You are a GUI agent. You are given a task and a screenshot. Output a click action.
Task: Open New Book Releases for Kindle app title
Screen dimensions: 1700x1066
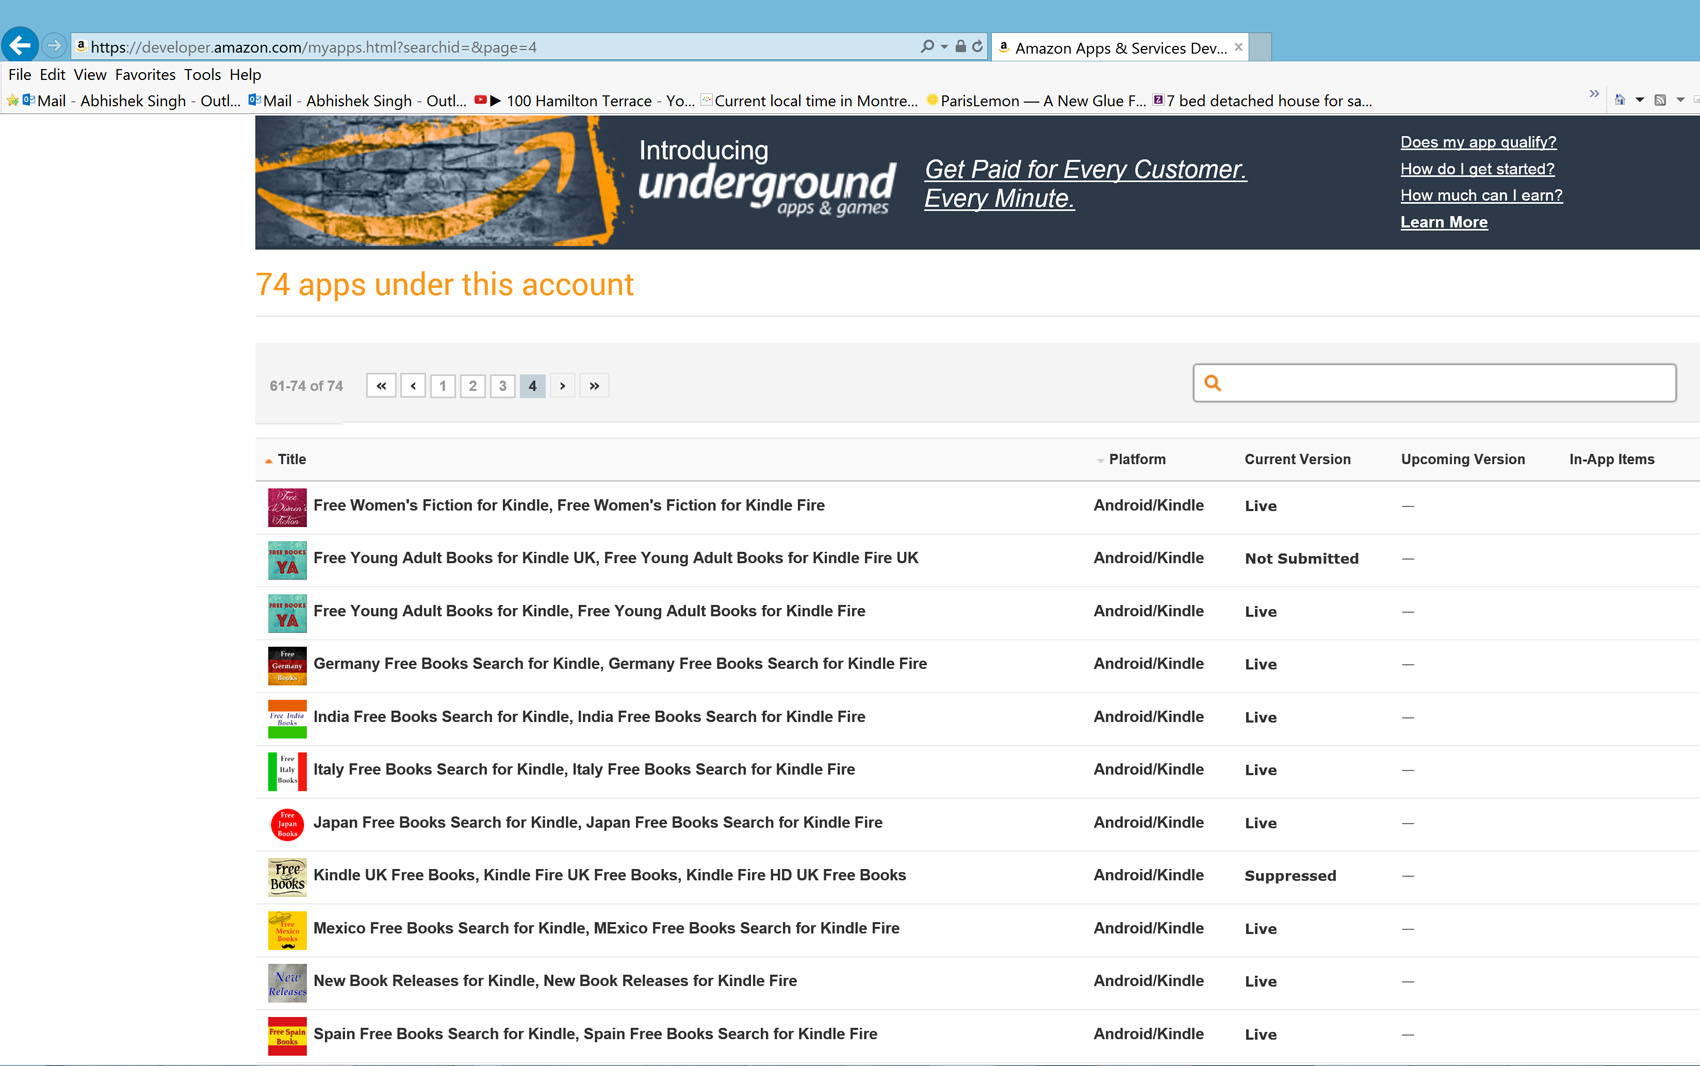[x=555, y=981]
